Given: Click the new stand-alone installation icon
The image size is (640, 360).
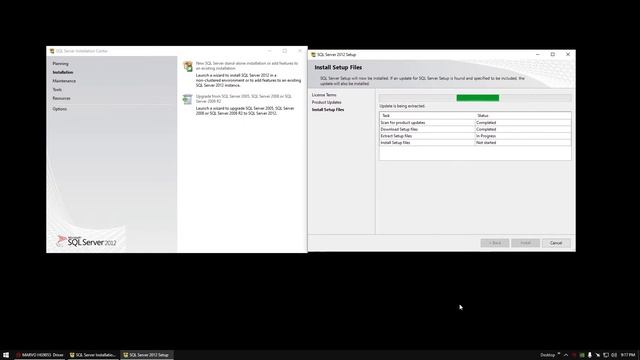Looking at the screenshot, I should tap(188, 66).
